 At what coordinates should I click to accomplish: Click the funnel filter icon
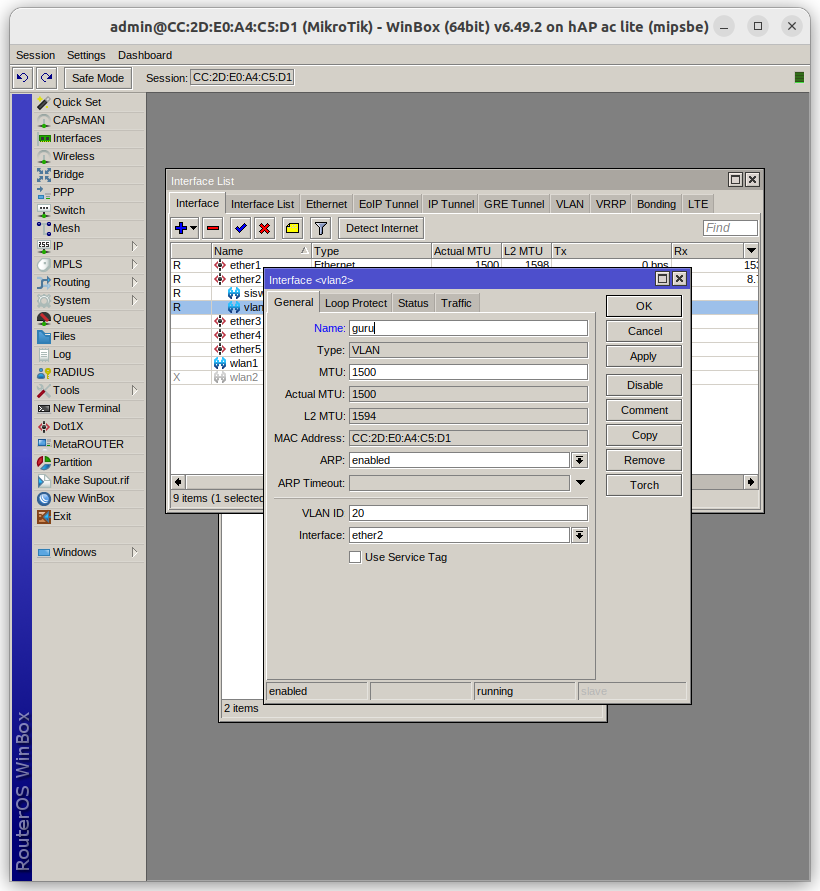point(320,228)
